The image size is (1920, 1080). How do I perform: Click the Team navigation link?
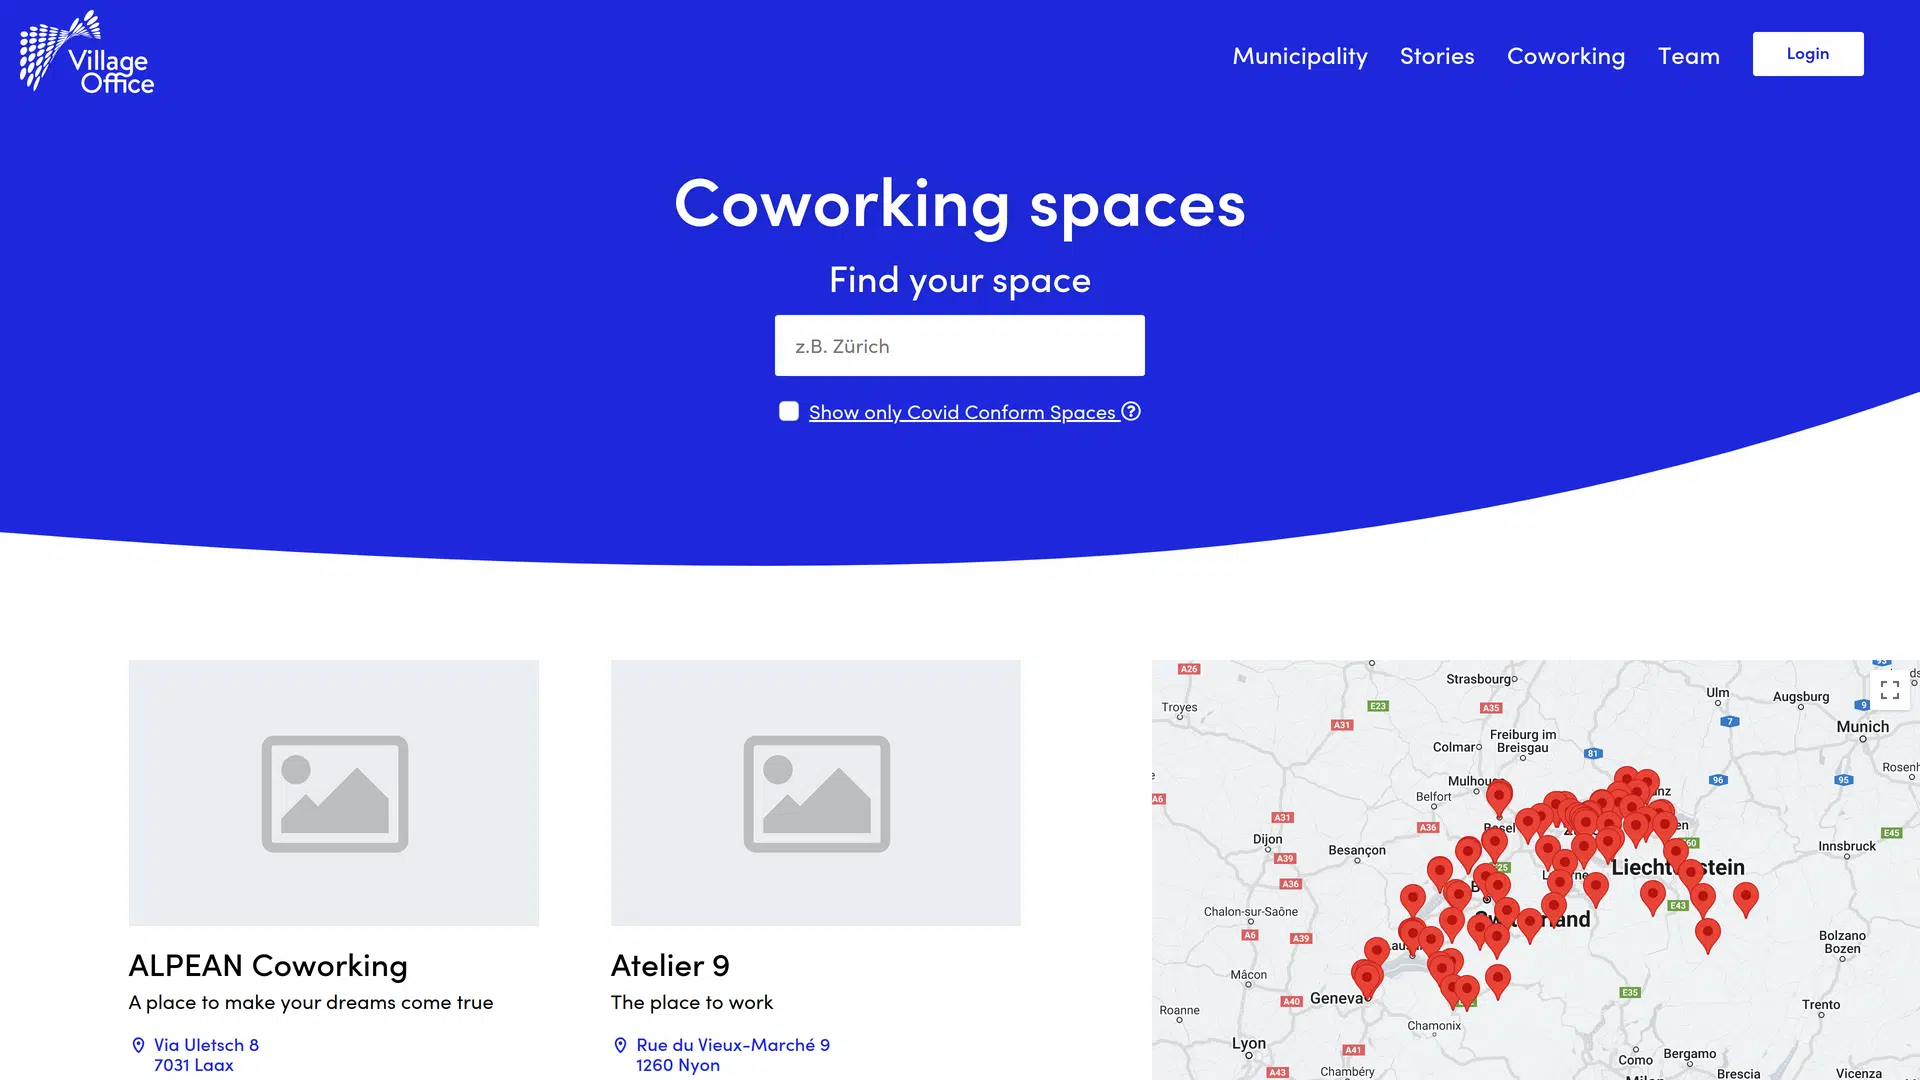tap(1688, 53)
